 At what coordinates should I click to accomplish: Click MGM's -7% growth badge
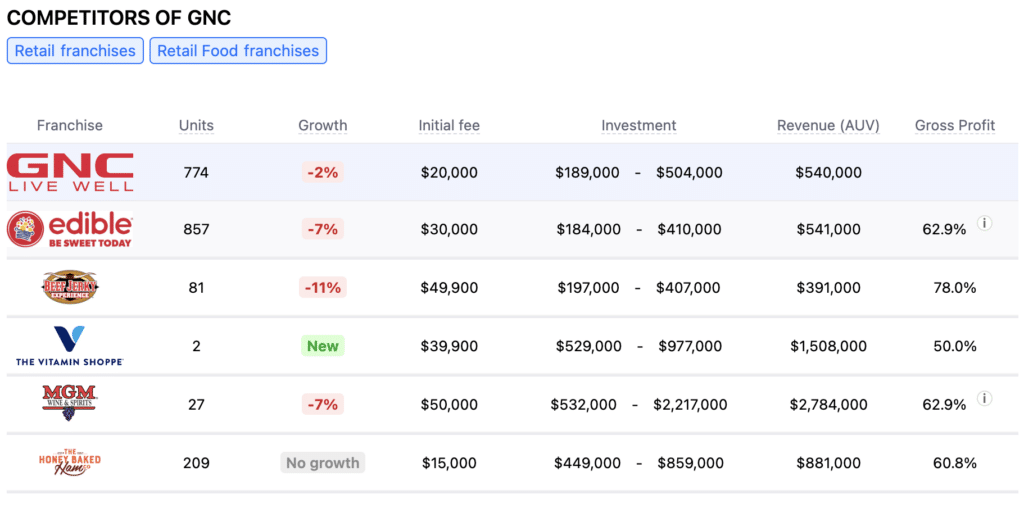pyautogui.click(x=323, y=405)
